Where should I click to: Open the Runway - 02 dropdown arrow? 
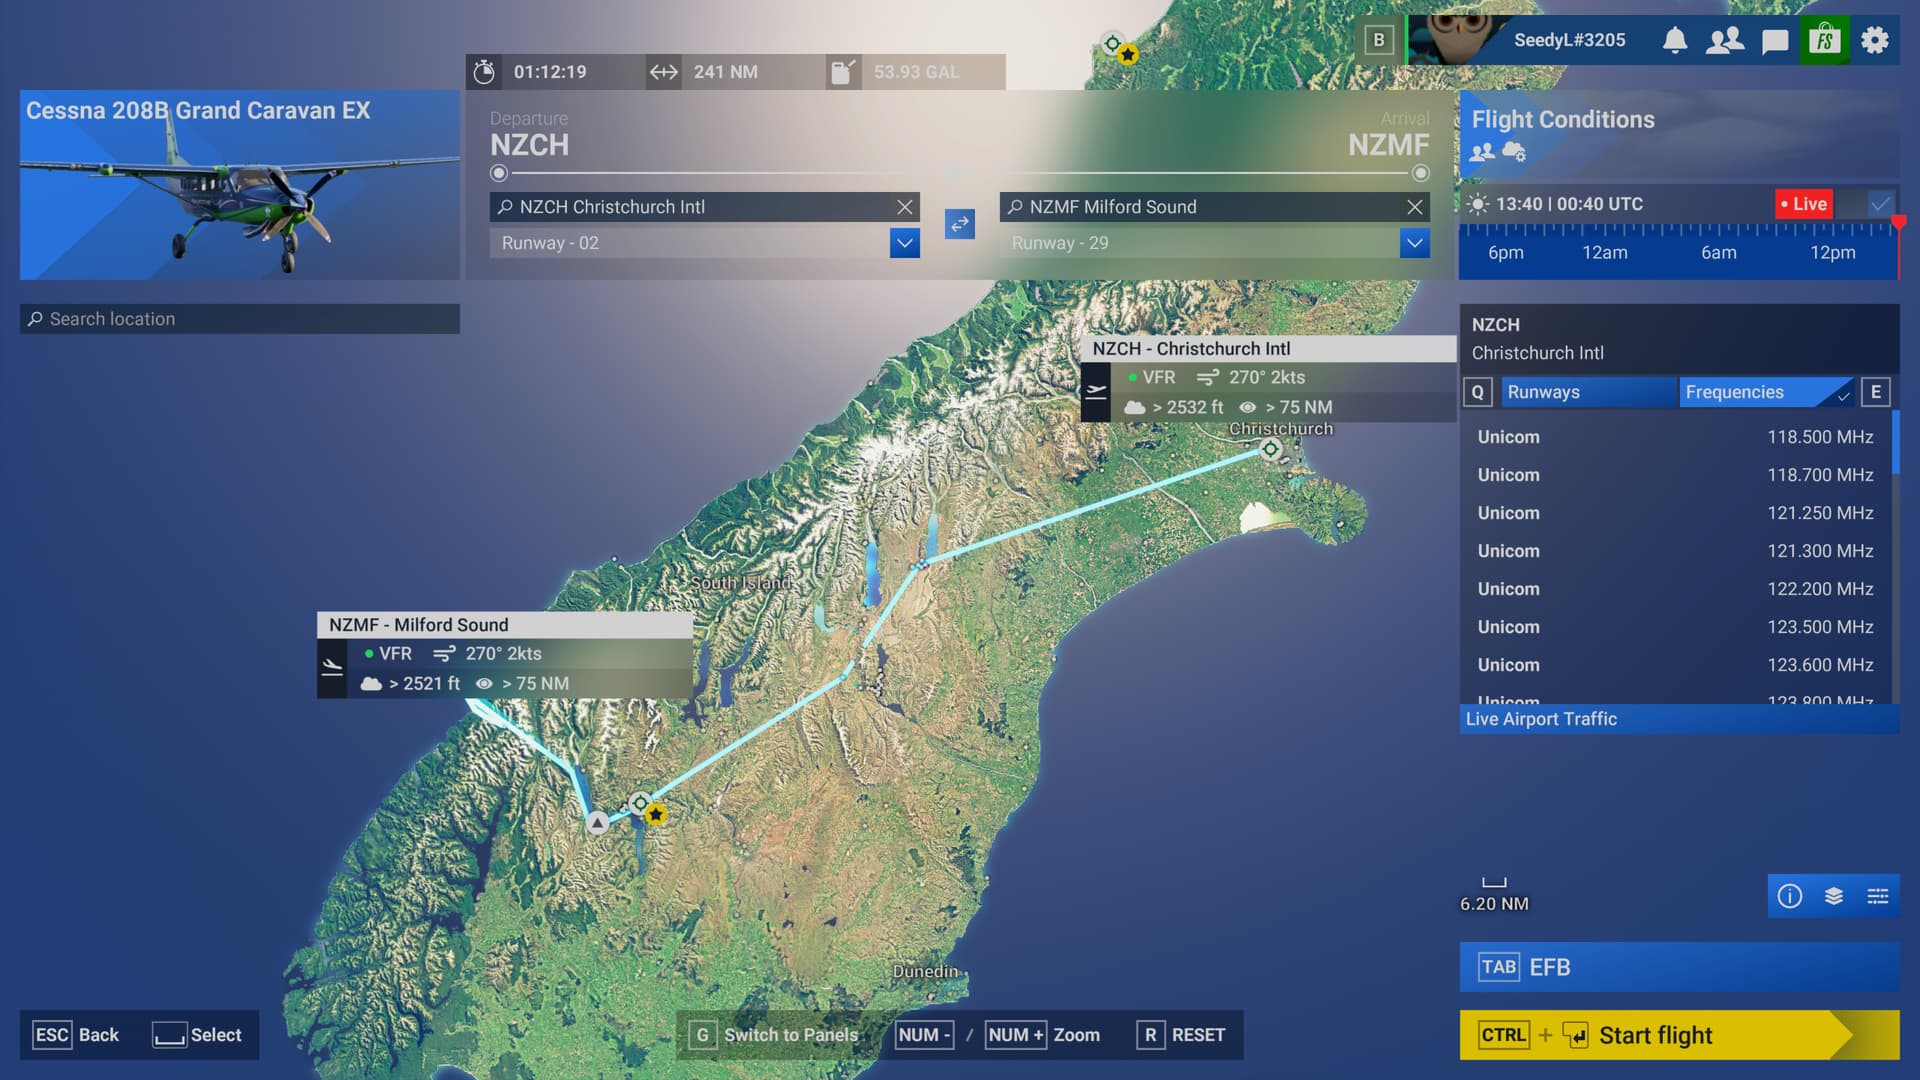pos(905,243)
